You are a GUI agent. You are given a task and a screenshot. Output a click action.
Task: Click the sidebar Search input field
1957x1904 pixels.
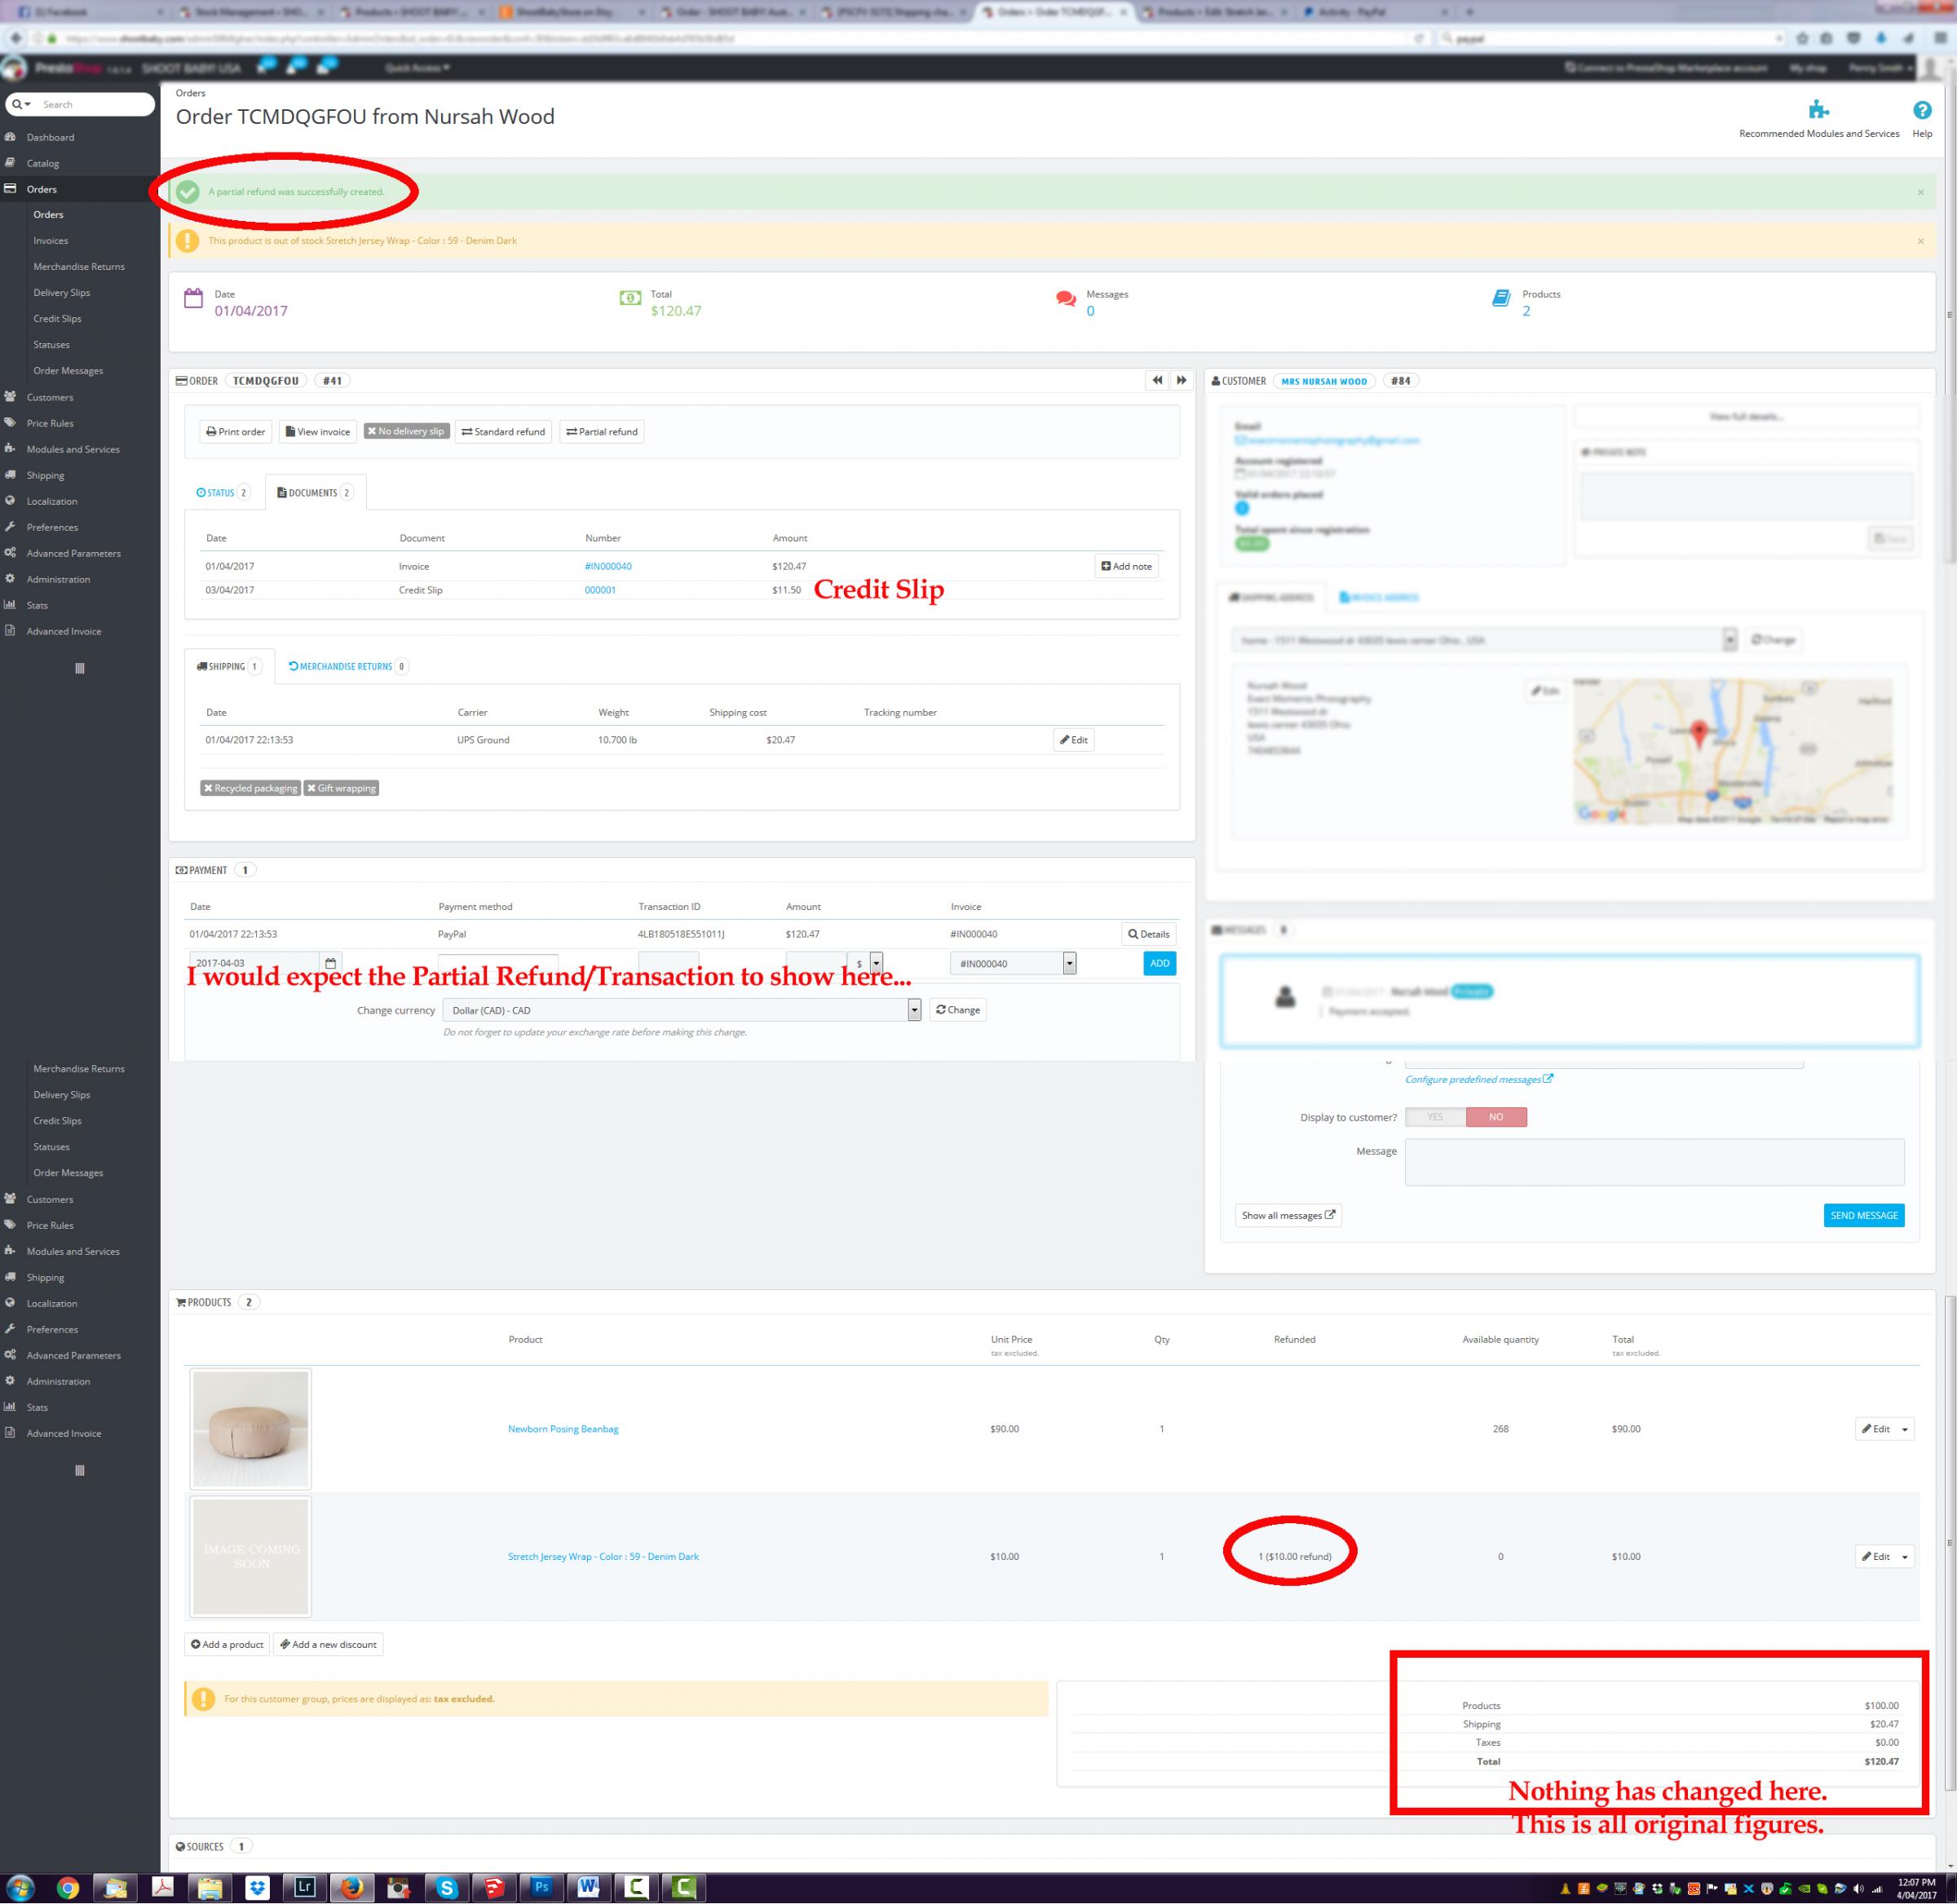point(95,104)
